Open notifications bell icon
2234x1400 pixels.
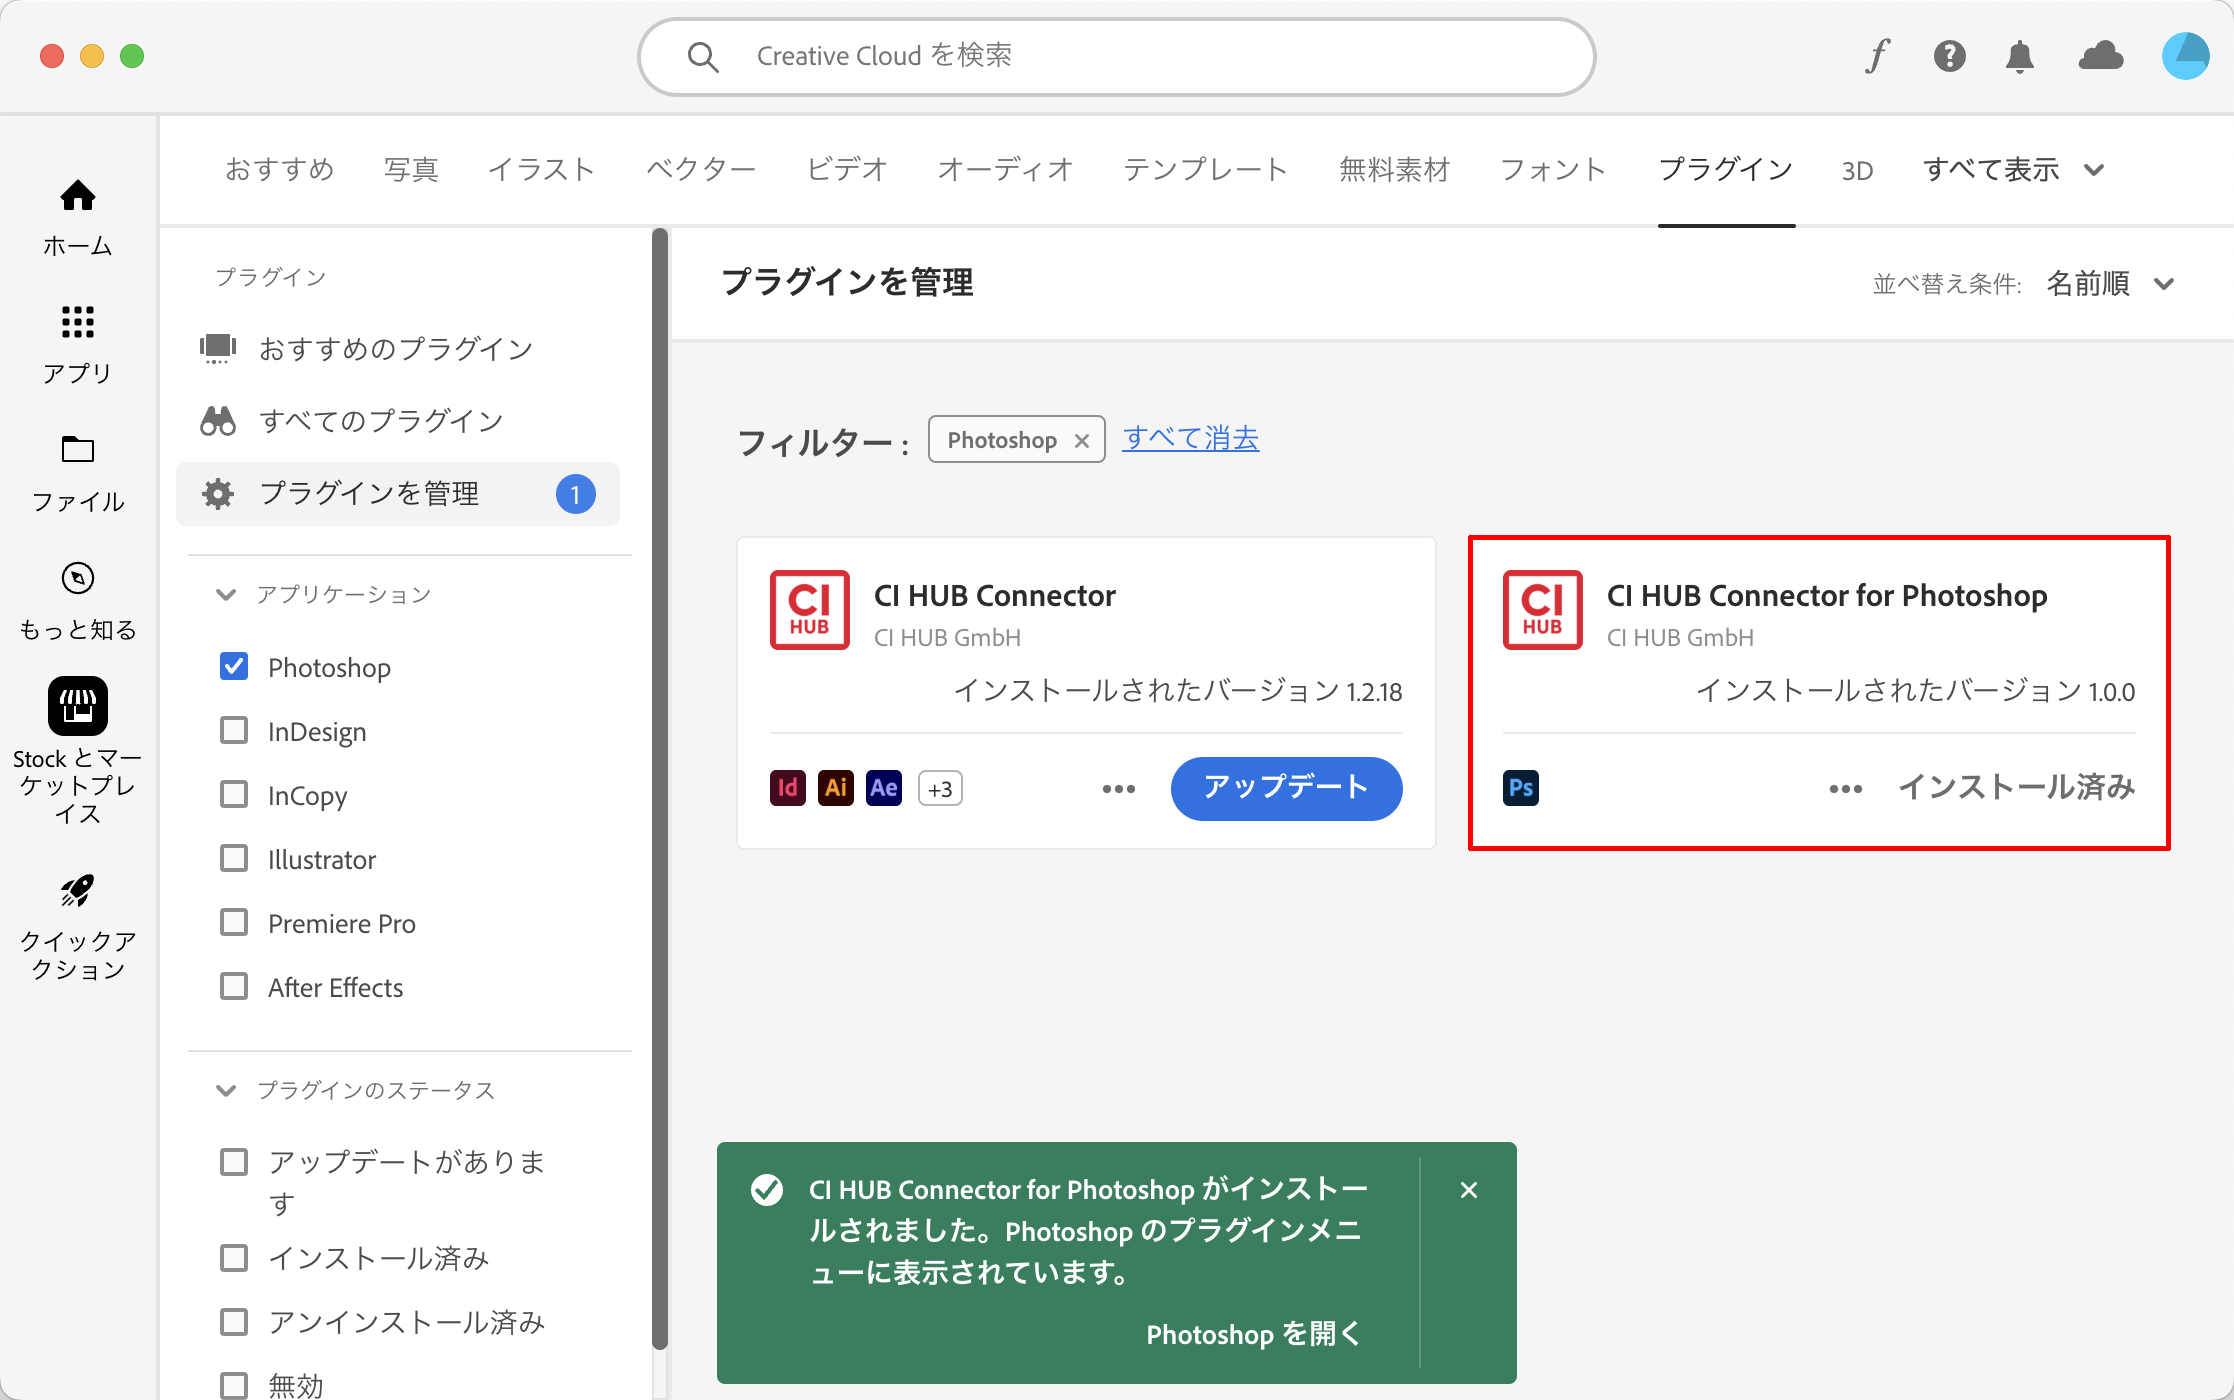pos(2020,56)
